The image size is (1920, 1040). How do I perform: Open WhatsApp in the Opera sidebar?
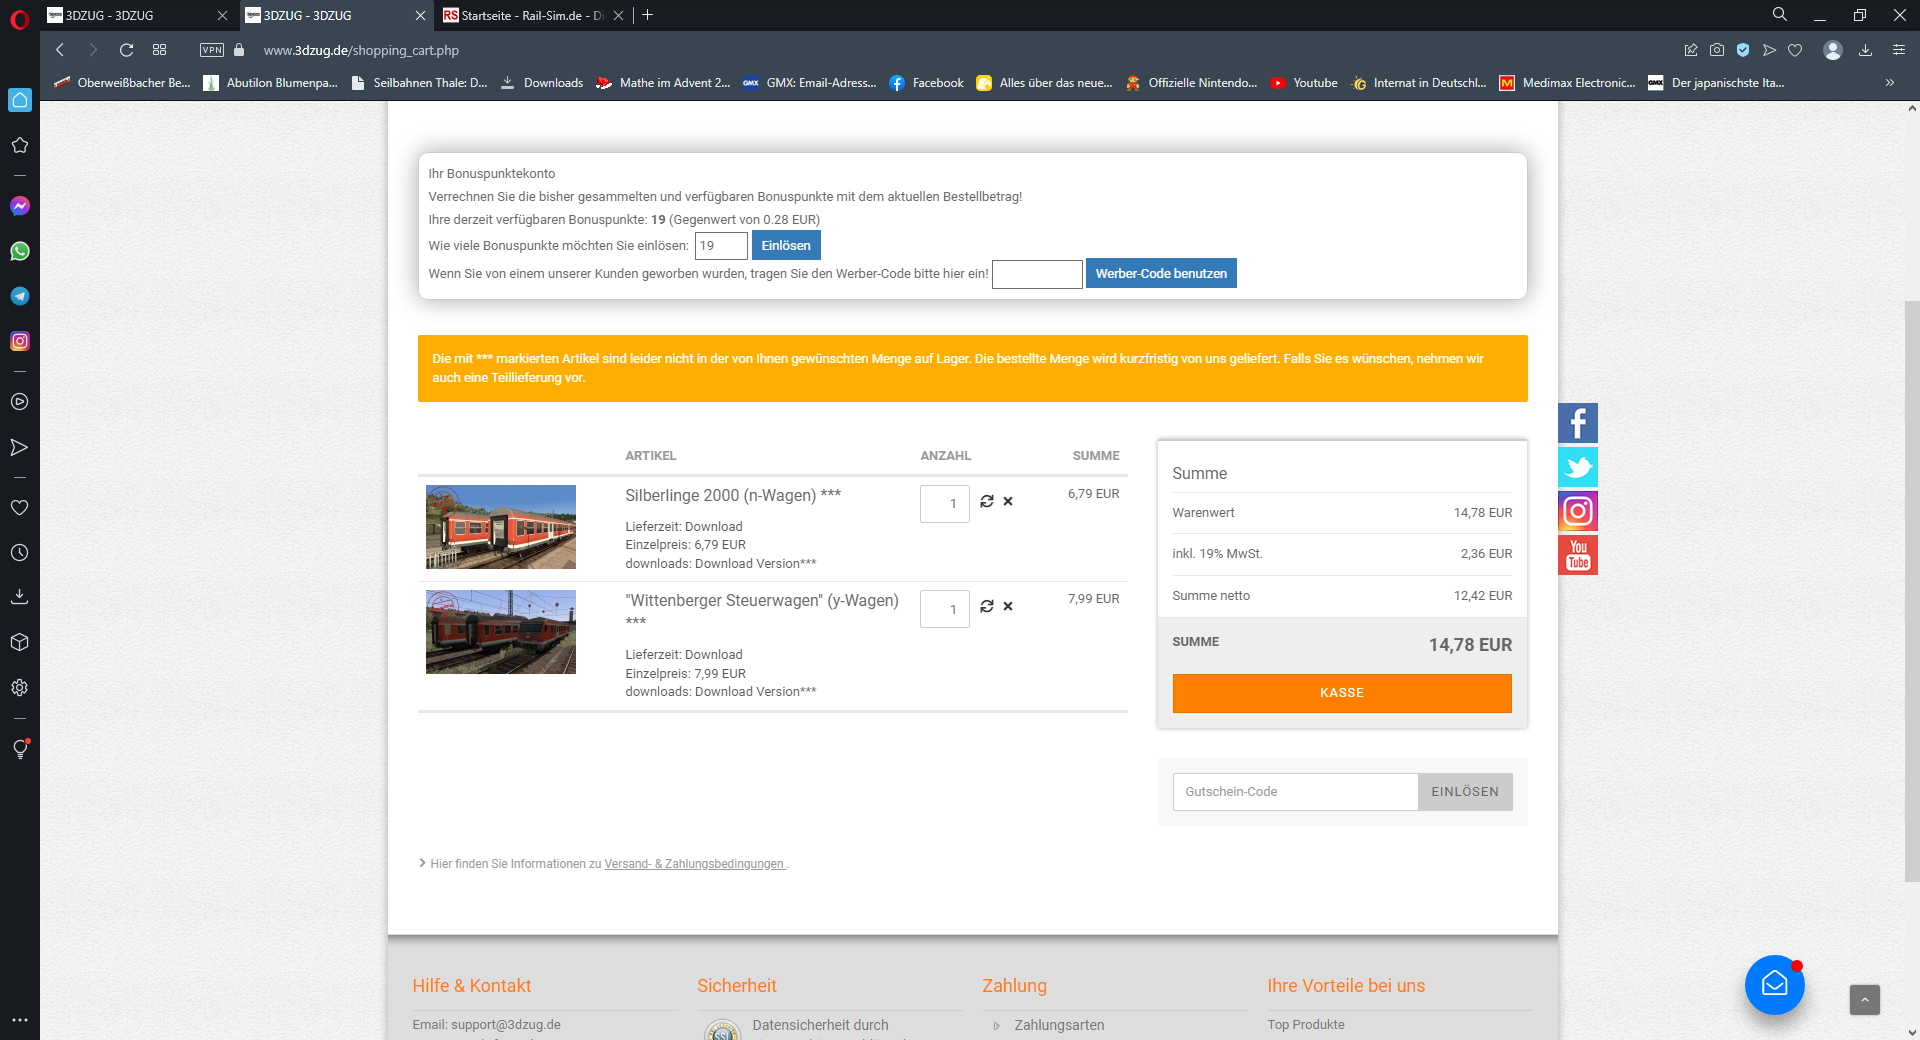pyautogui.click(x=19, y=251)
